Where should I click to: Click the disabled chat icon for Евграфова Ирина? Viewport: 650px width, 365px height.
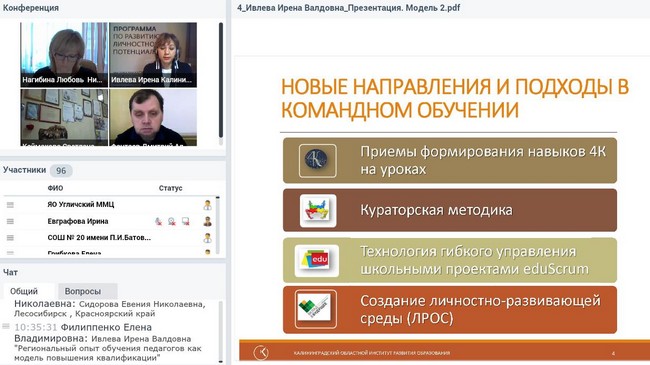[185, 221]
